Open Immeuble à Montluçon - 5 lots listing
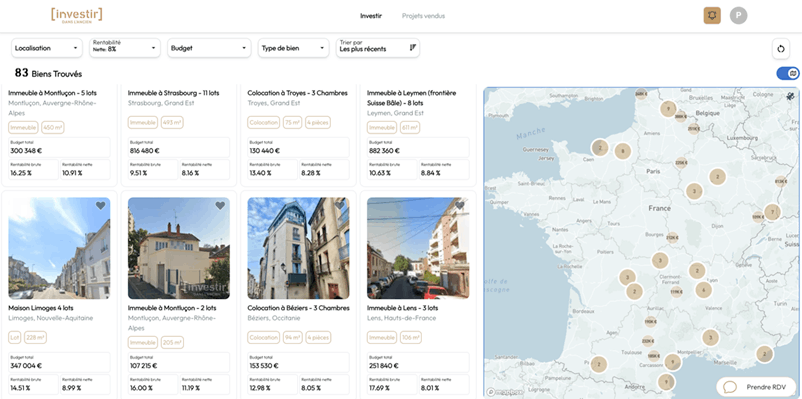This screenshot has width=802, height=399. pos(52,93)
